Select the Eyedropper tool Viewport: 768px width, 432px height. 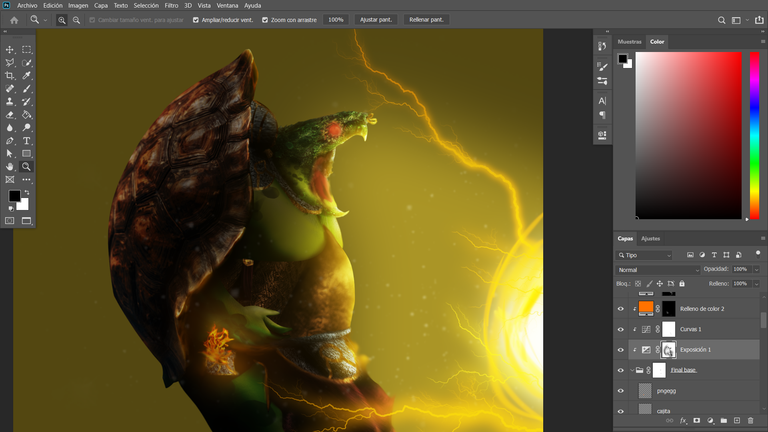click(x=26, y=75)
